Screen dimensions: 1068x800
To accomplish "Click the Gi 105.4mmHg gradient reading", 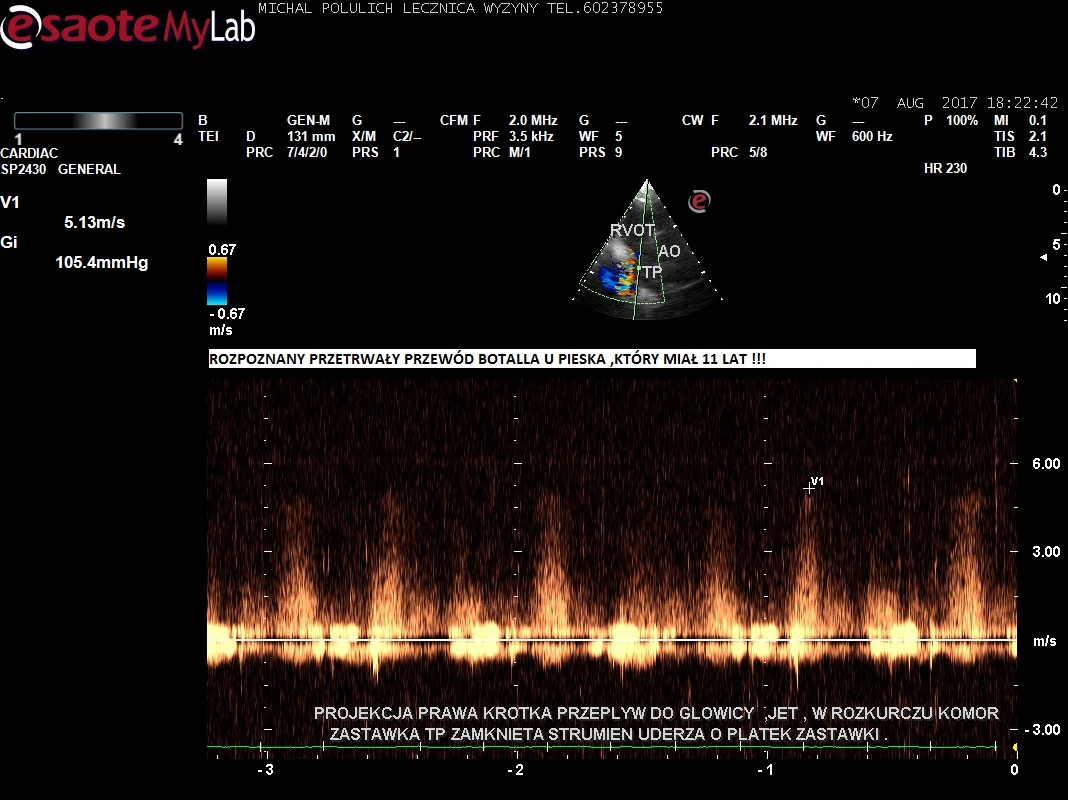I will (102, 263).
